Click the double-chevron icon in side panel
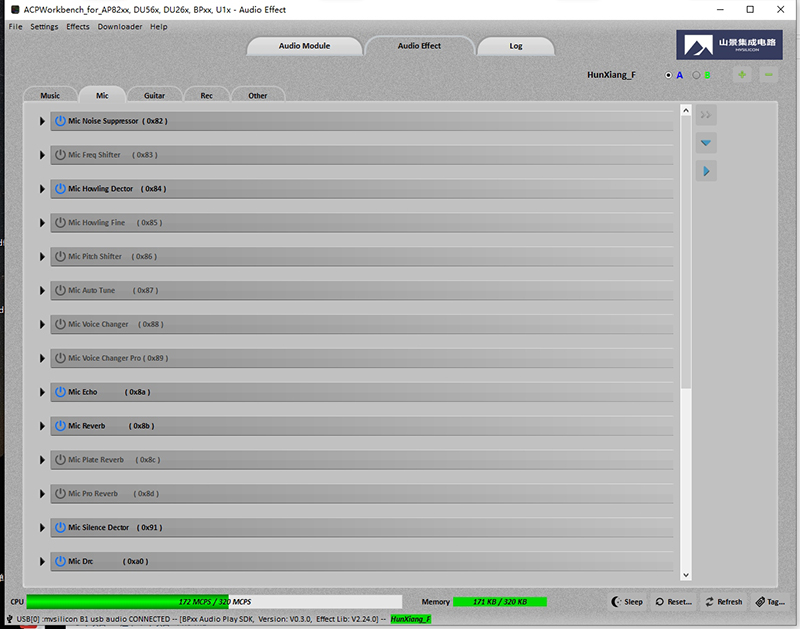The image size is (800, 629). [707, 115]
